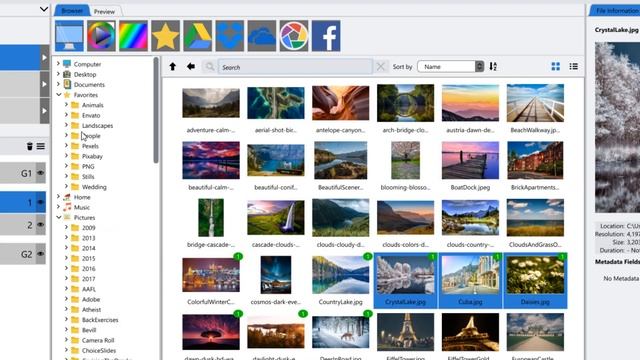Collapse the Pictures tree node
This screenshot has height=360, width=640.
click(58, 217)
